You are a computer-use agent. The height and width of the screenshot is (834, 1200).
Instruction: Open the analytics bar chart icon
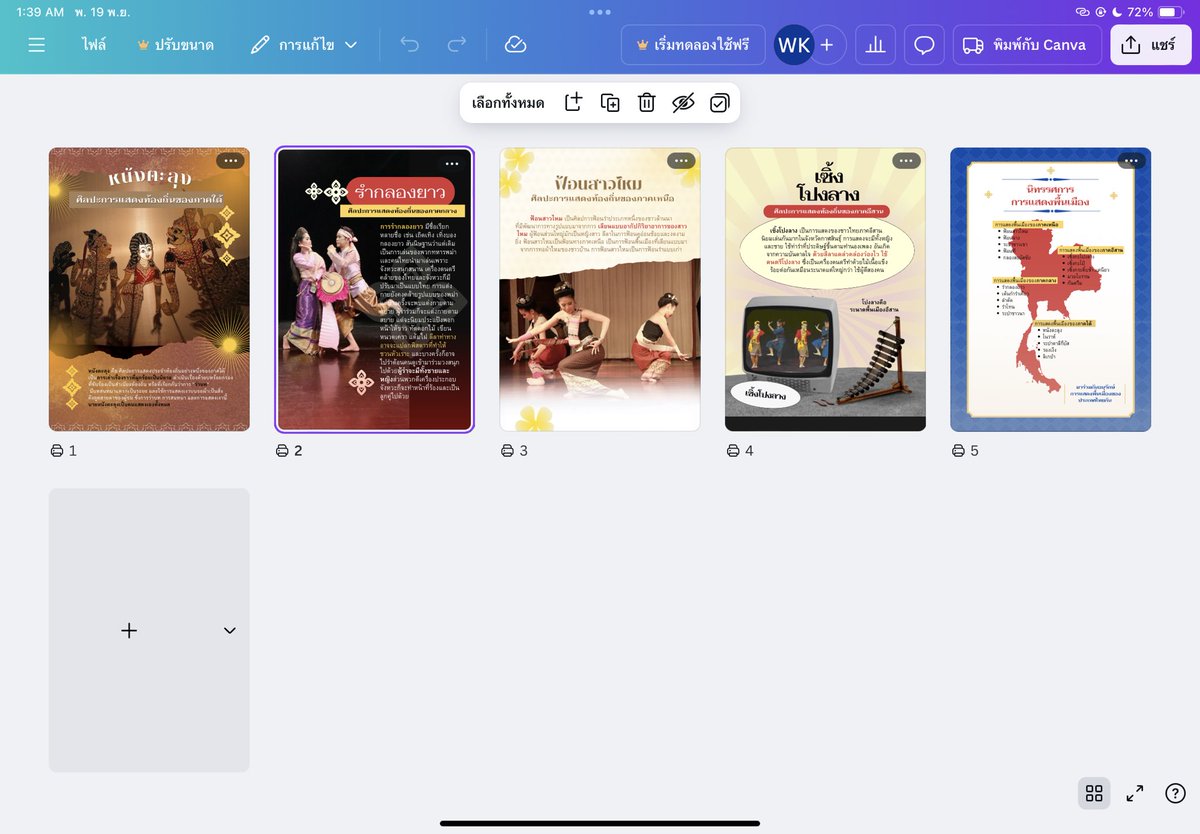(x=875, y=45)
